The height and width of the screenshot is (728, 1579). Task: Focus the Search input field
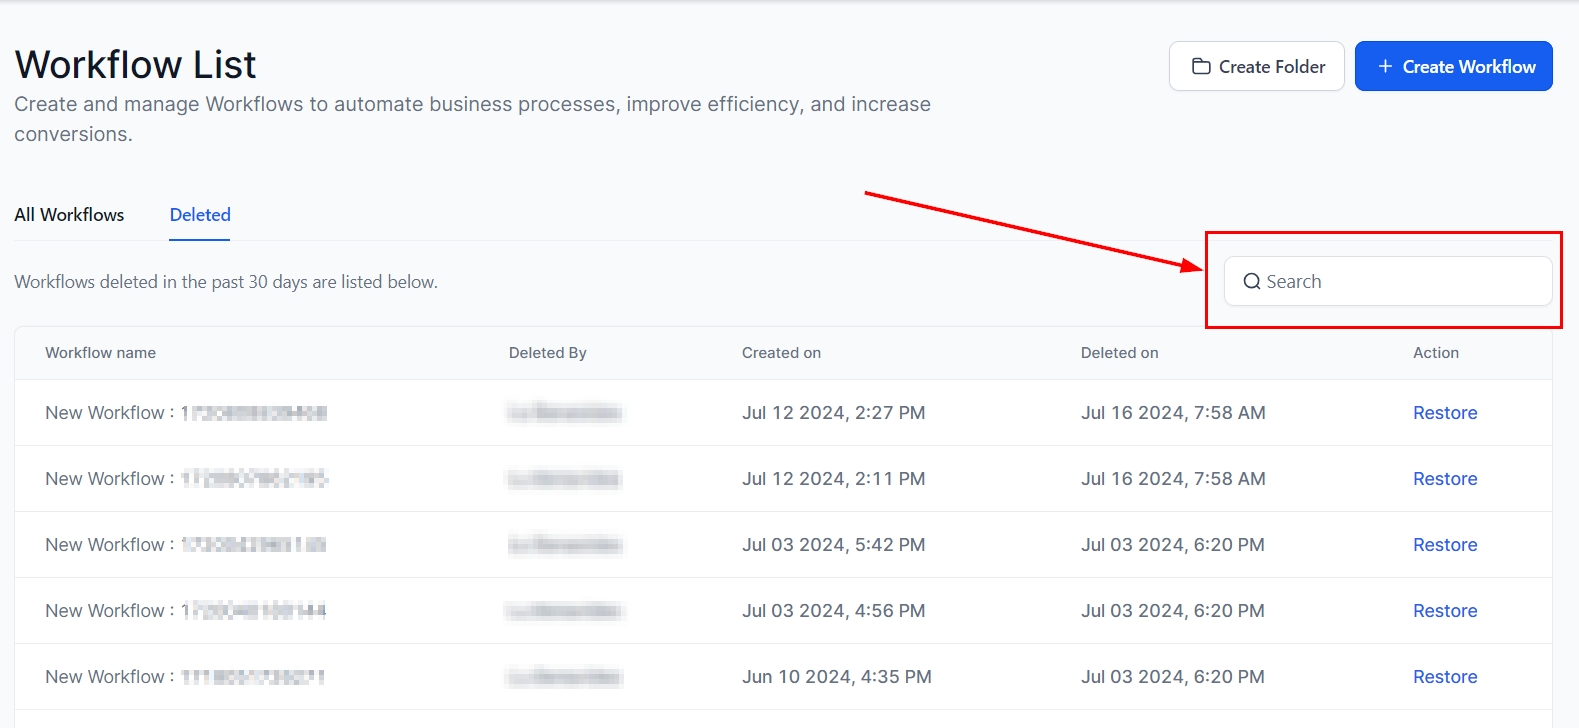[x=1400, y=282]
